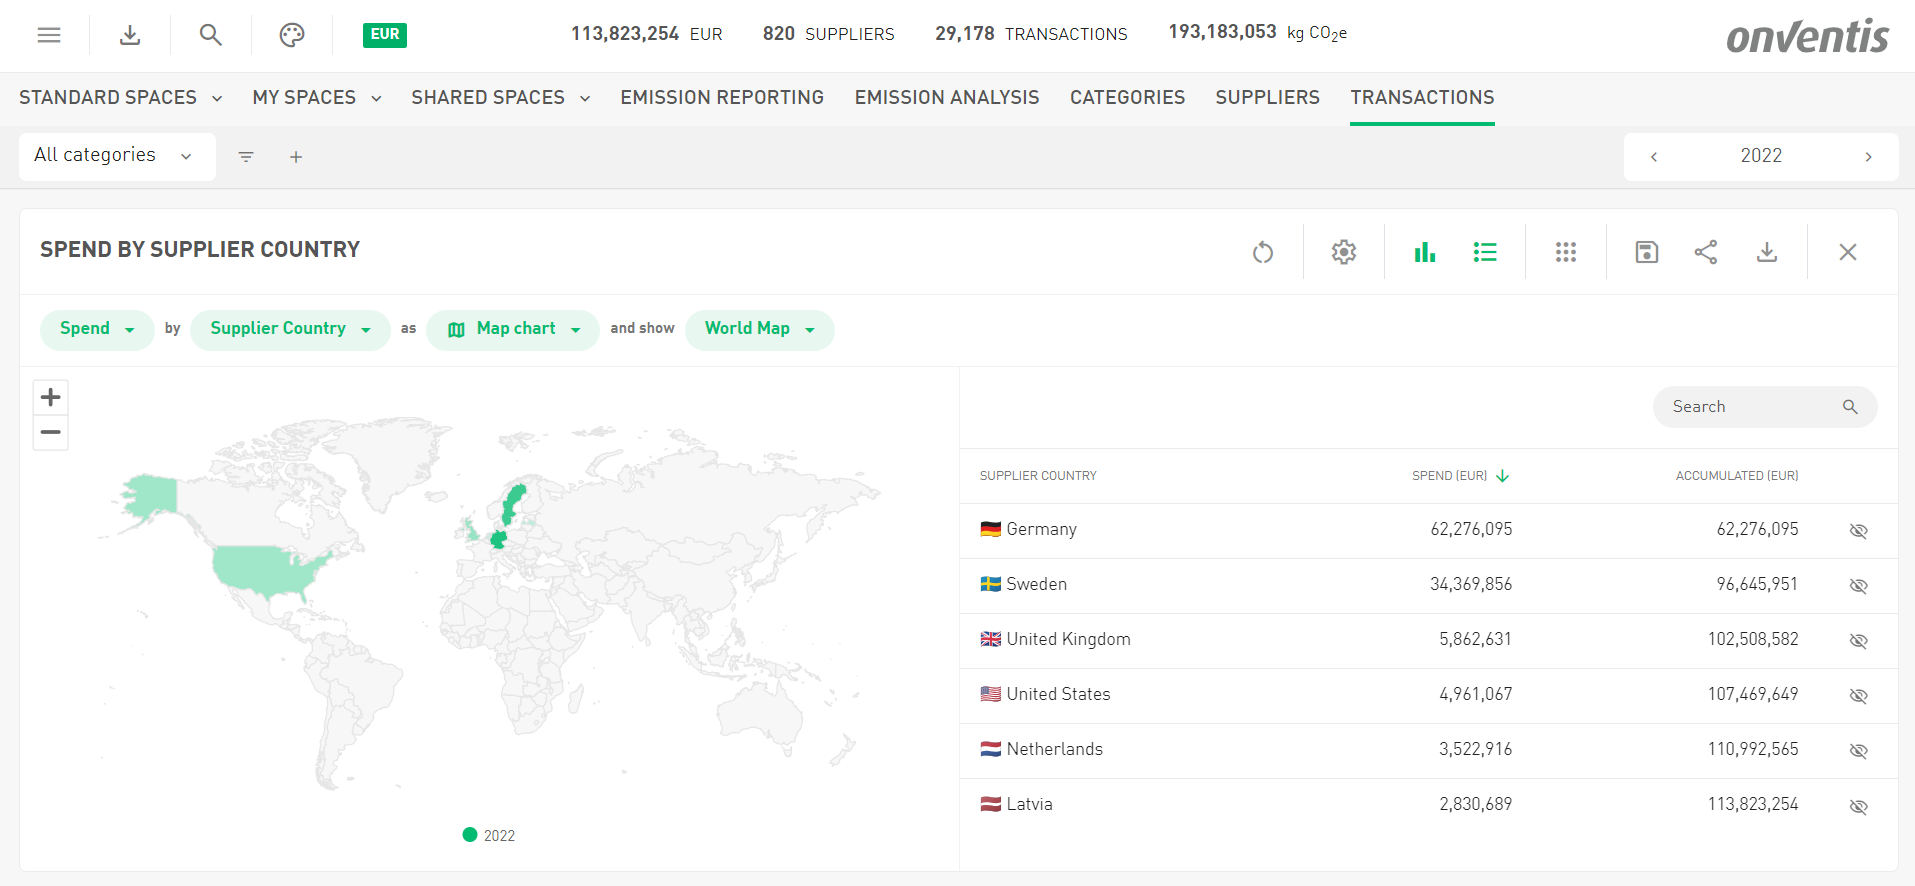1915x886 pixels.
Task: Click the color palette theme icon
Action: coord(291,35)
